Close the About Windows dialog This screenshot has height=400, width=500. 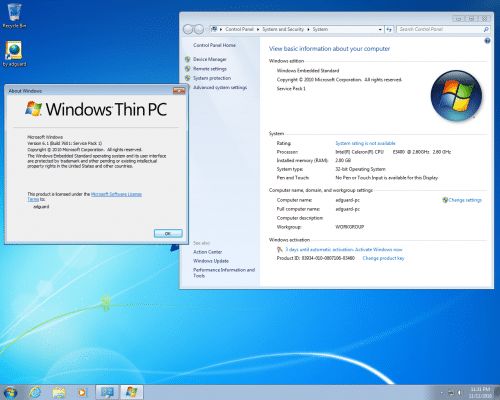point(179,91)
